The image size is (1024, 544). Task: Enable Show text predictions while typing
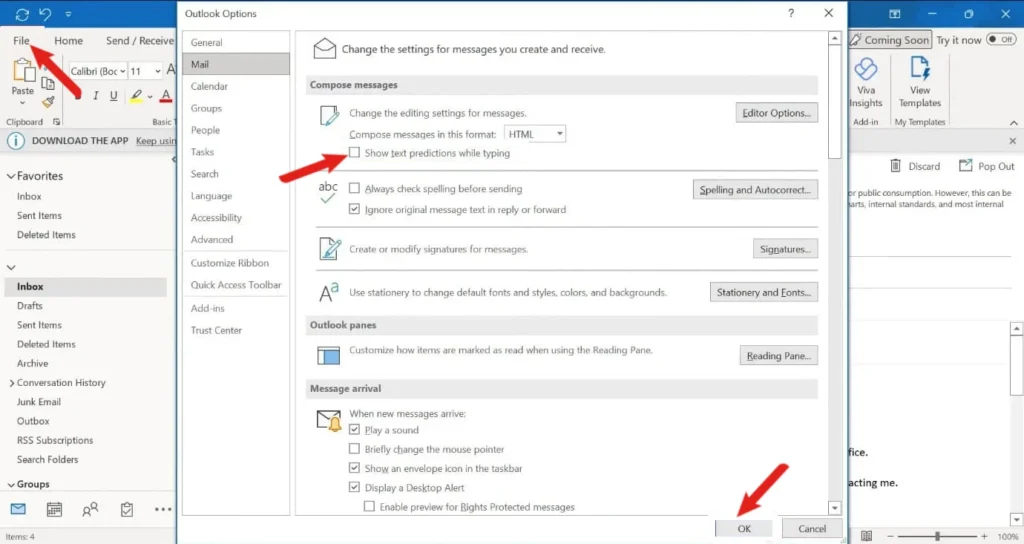(x=355, y=153)
